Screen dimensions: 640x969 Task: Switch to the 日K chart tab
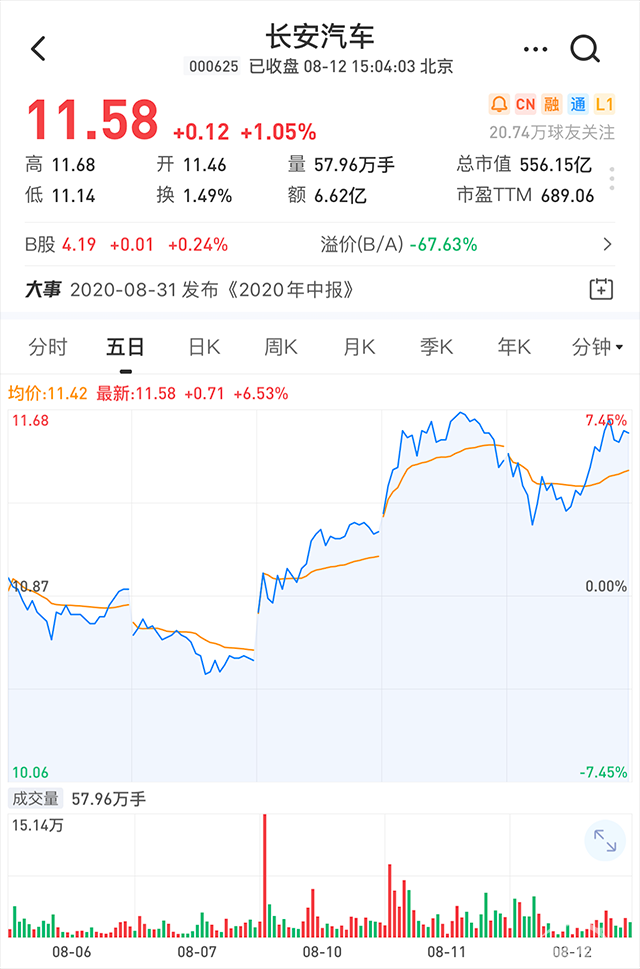tap(201, 347)
